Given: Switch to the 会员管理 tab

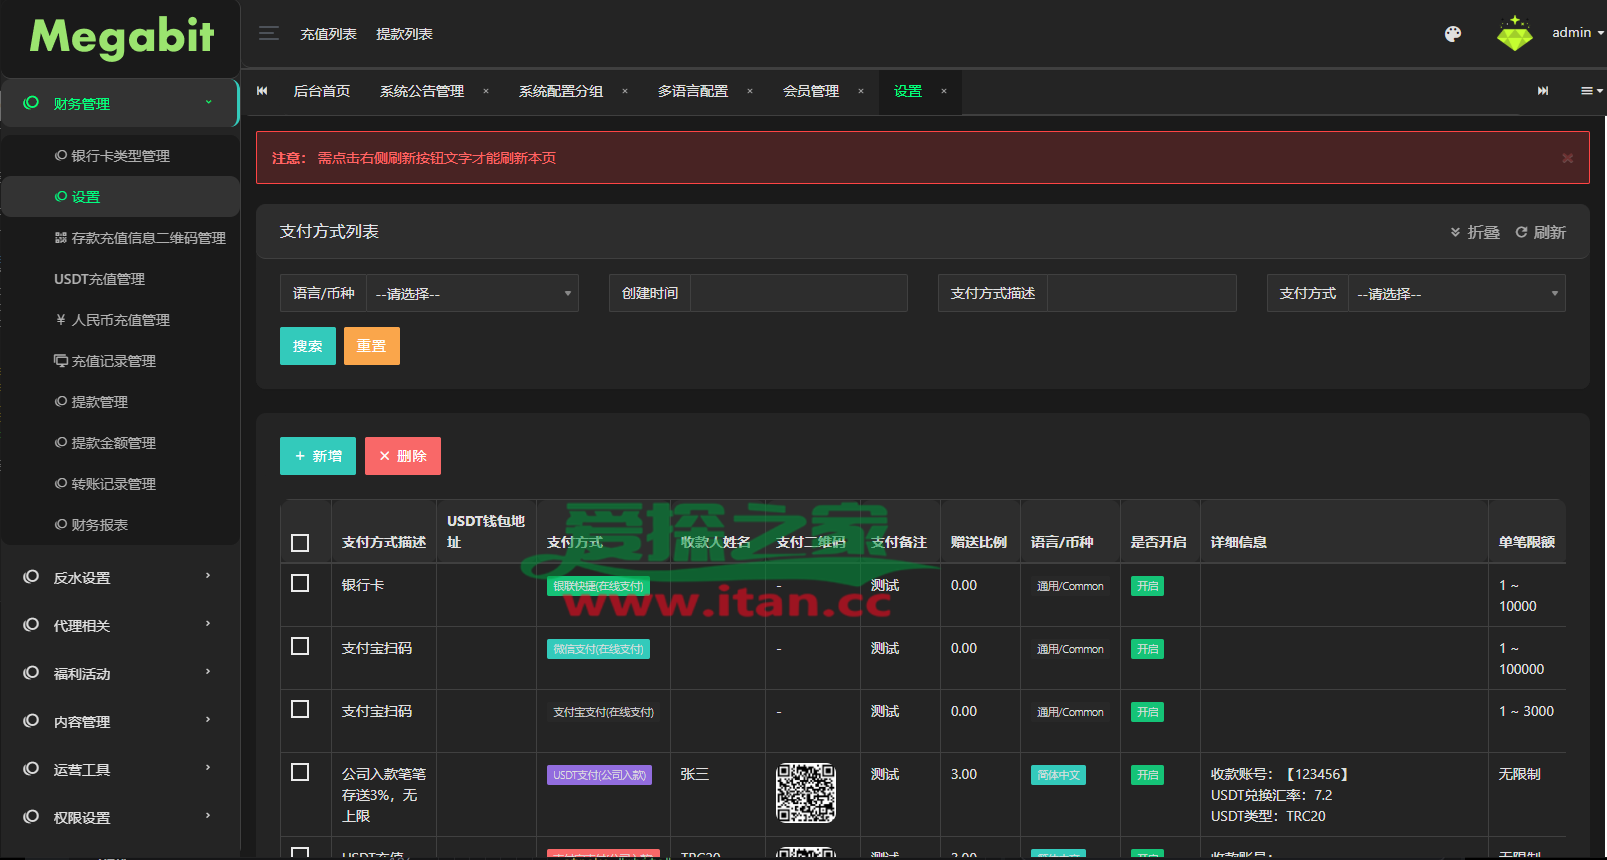Looking at the screenshot, I should [811, 91].
